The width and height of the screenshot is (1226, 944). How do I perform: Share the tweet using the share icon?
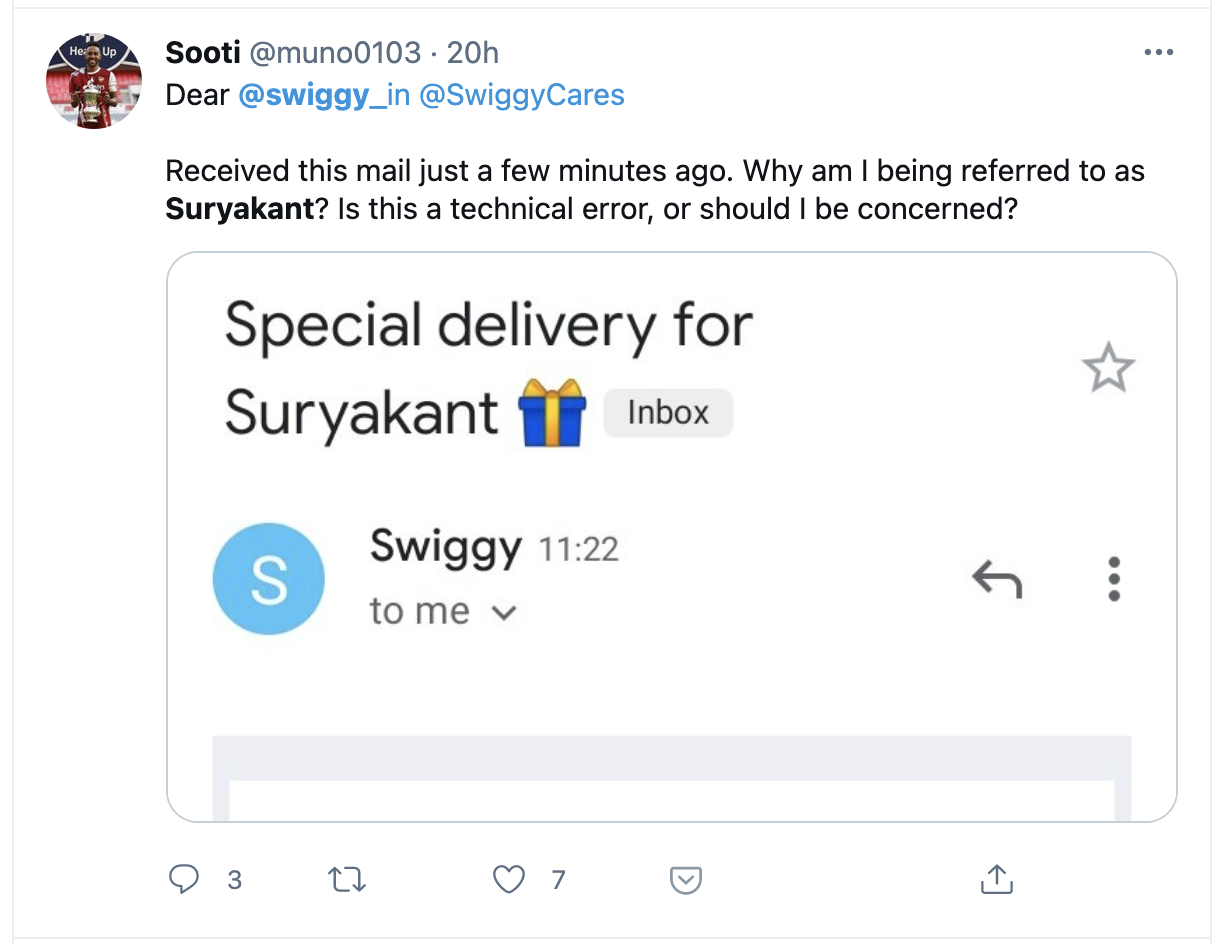click(996, 879)
